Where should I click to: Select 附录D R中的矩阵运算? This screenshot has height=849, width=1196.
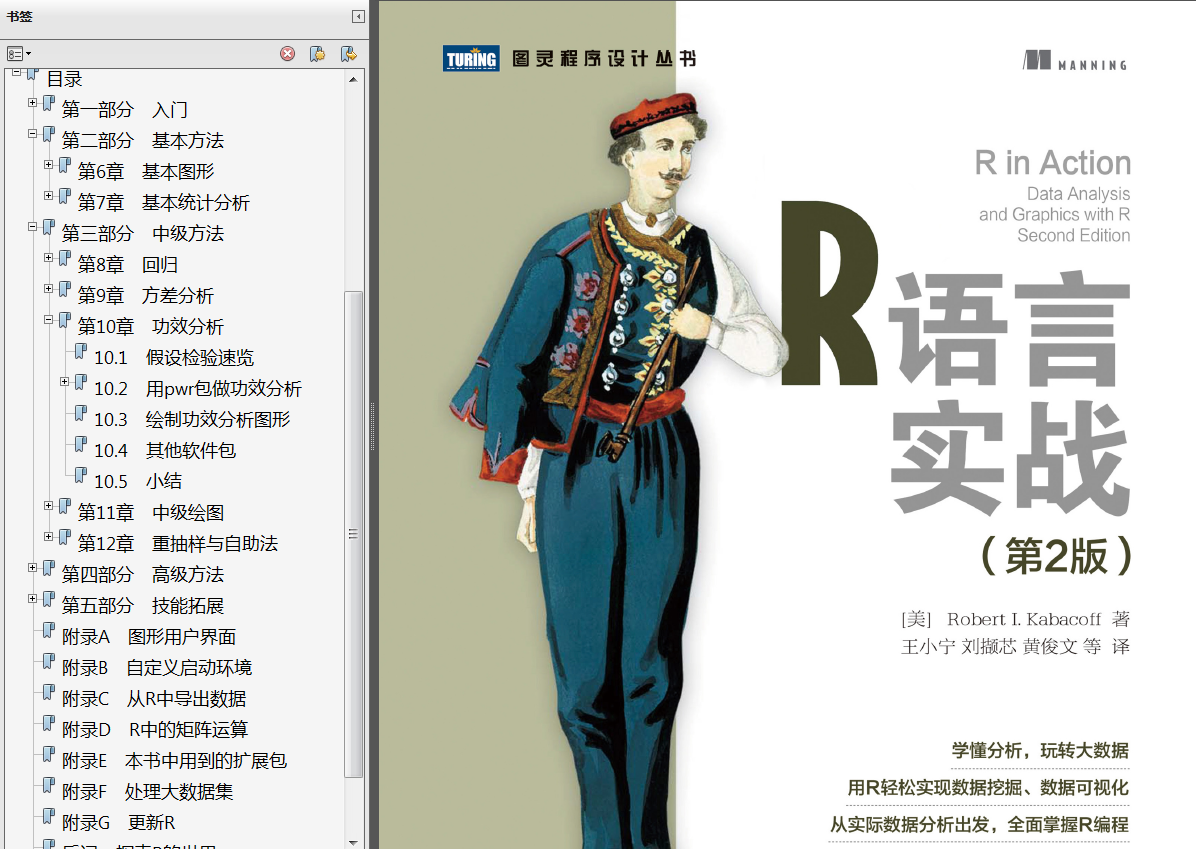coord(155,730)
